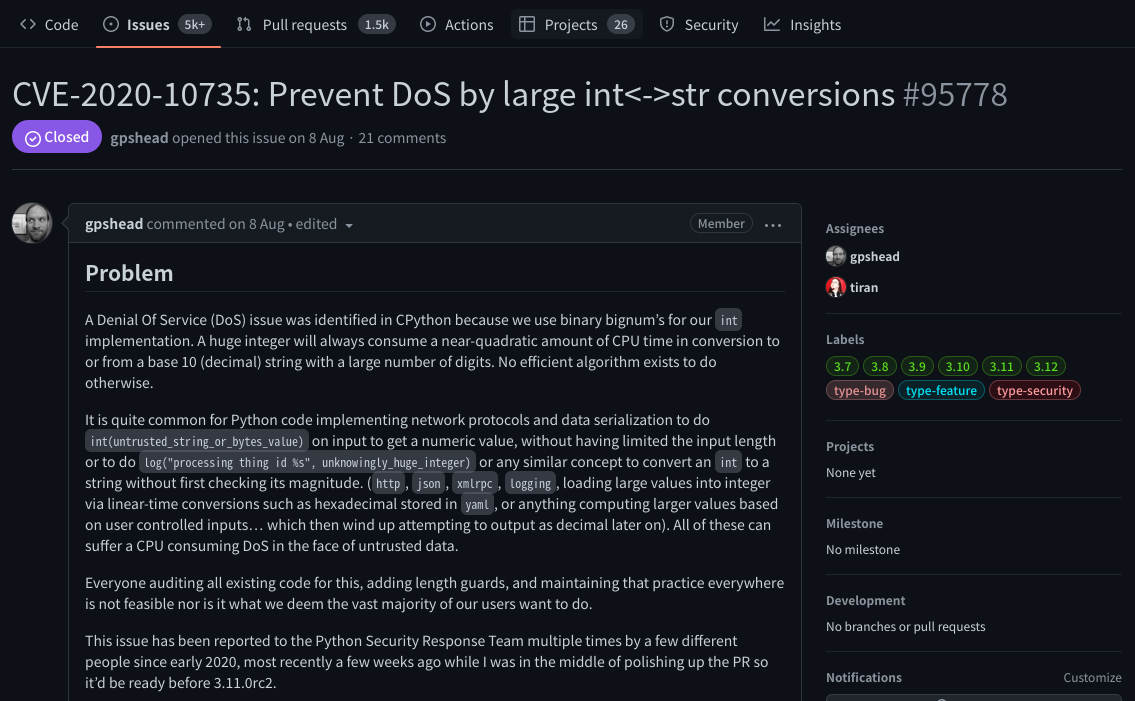Click the Development heading
This screenshot has width=1135, height=701.
click(x=866, y=600)
